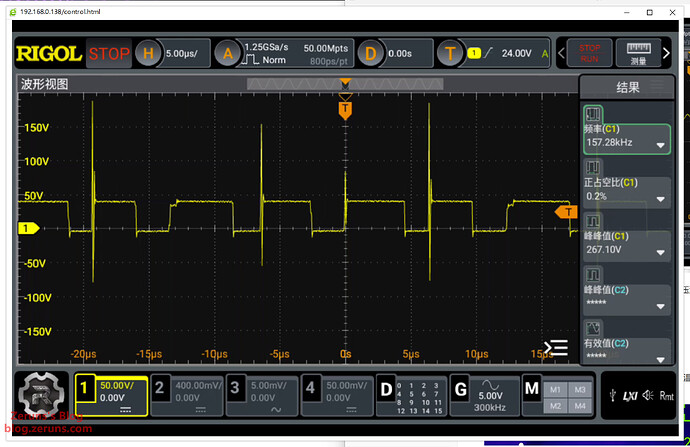The width and height of the screenshot is (690, 447).
Task: Click the horizontal timebase H button
Action: (149, 53)
